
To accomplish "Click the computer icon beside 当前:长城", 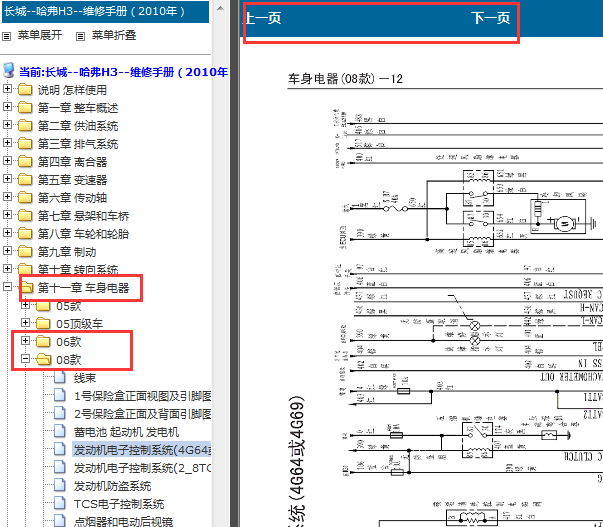I will [8, 71].
